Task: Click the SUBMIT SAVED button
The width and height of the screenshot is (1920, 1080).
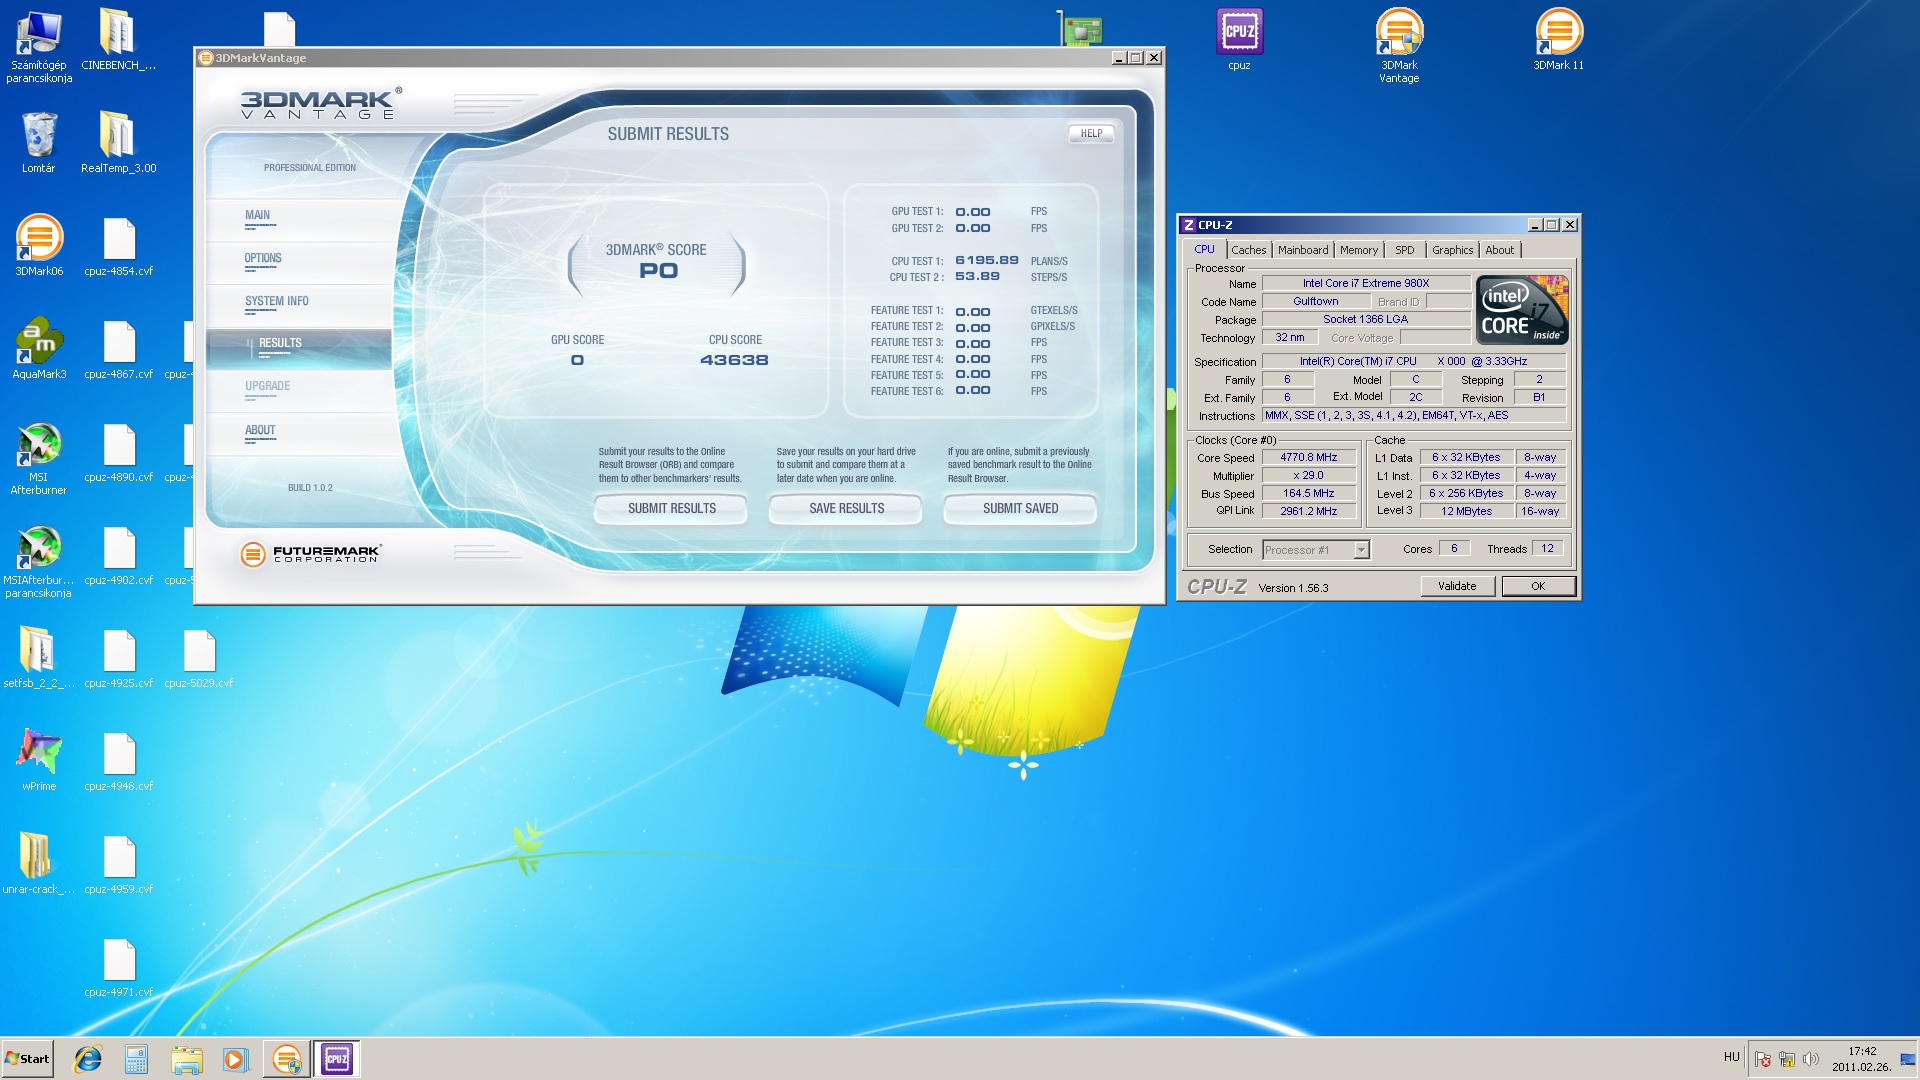Action: (x=1020, y=508)
